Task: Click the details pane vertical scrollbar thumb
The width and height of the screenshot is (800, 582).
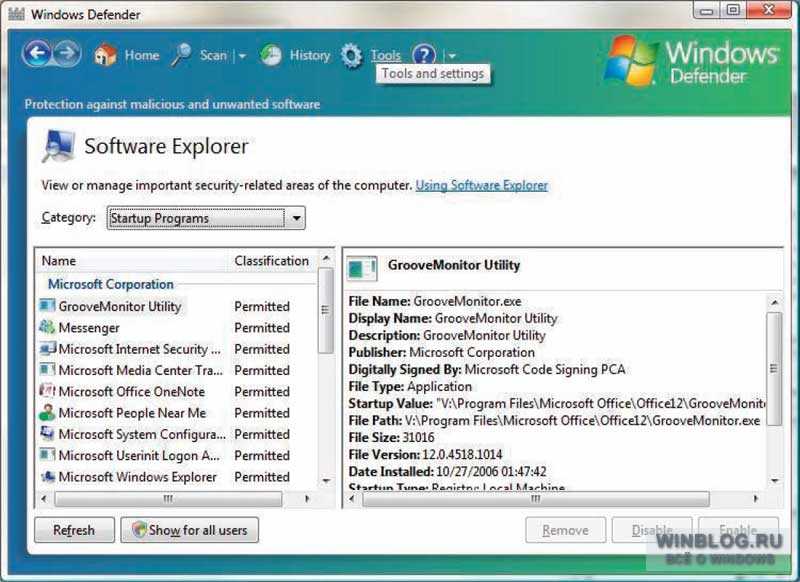Action: point(774,369)
